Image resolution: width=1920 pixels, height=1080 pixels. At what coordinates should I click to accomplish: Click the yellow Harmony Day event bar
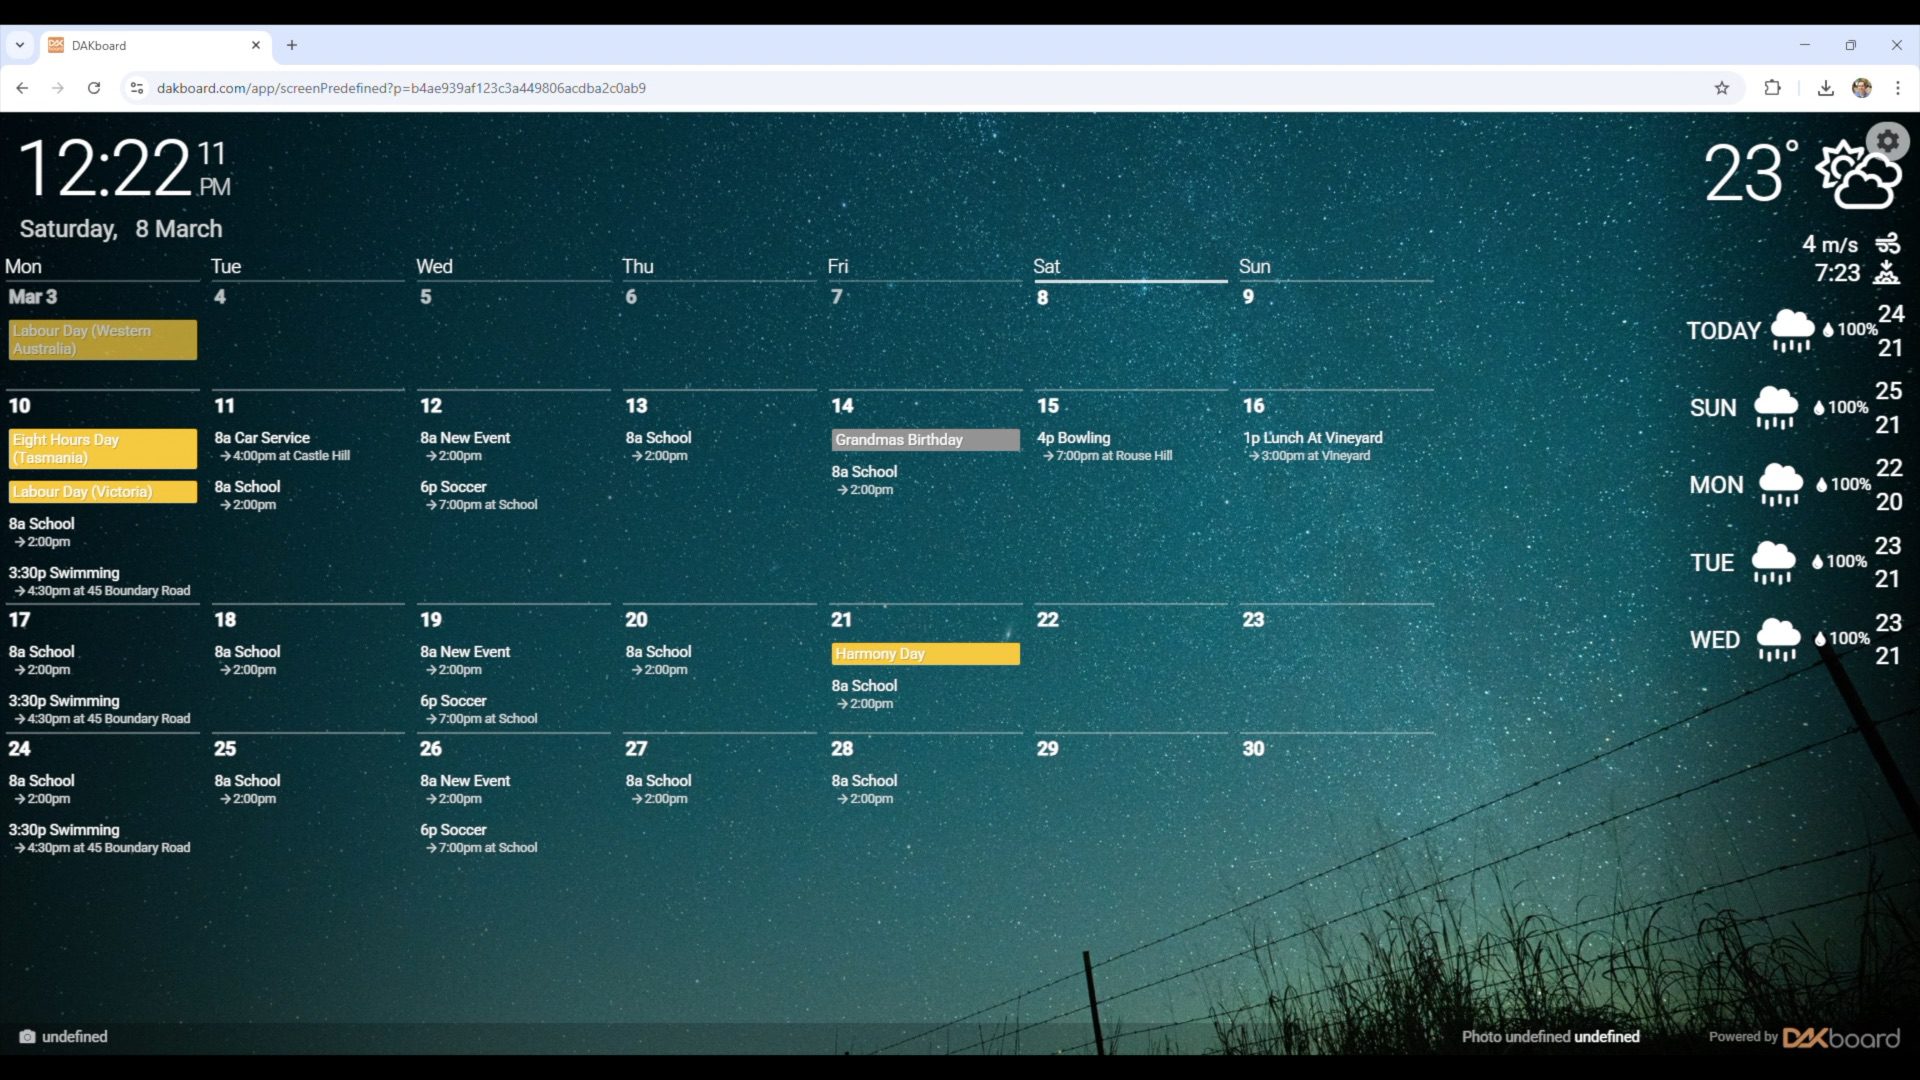click(924, 654)
